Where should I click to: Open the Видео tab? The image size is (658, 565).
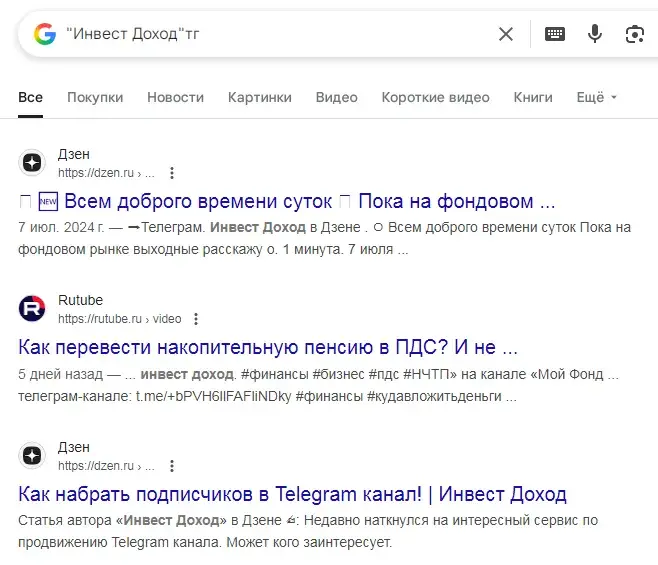point(337,97)
